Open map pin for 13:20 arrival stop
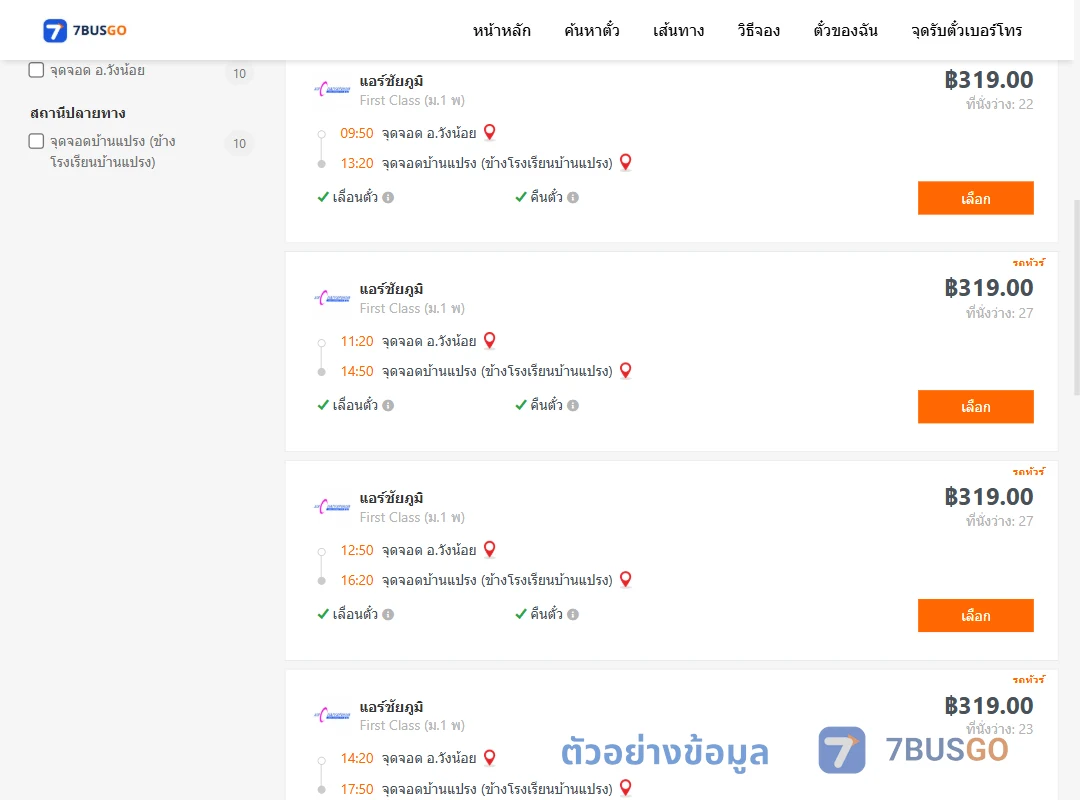 coord(625,162)
